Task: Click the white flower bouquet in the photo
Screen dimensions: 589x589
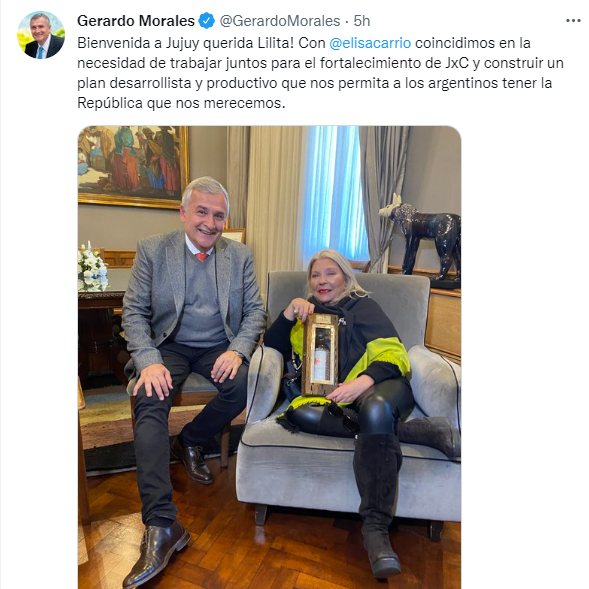Action: (x=92, y=269)
